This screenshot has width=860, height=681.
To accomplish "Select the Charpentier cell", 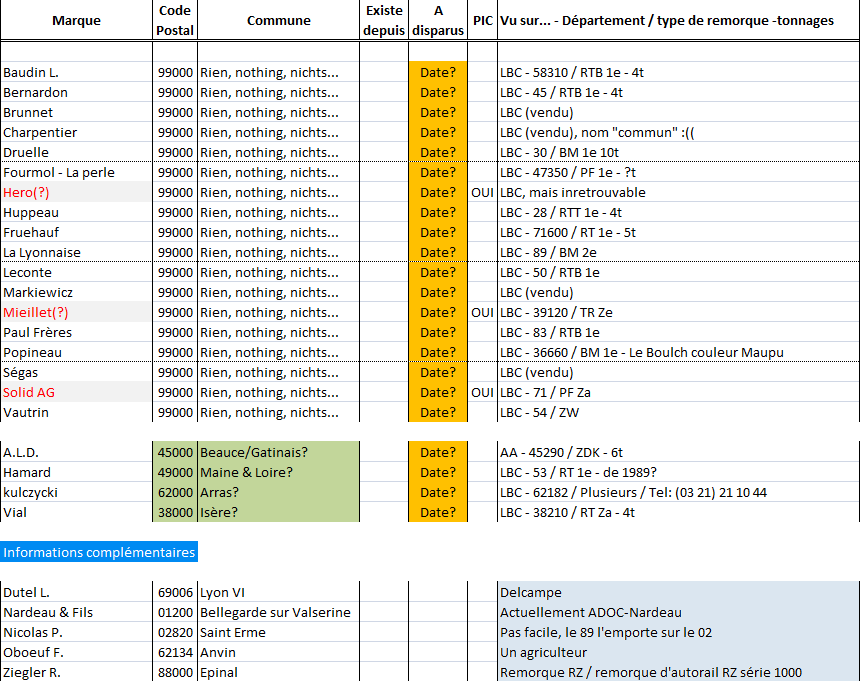I will [76, 132].
